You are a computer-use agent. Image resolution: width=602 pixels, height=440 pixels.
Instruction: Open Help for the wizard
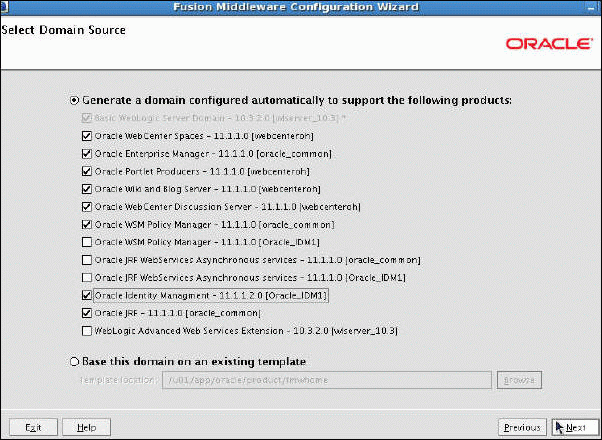coord(86,427)
